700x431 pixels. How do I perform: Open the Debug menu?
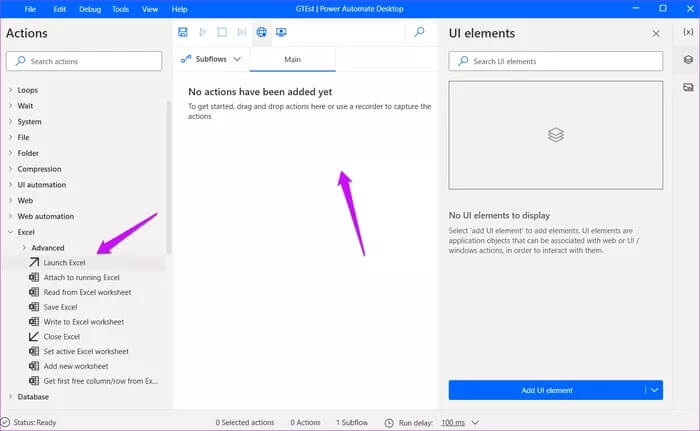pyautogui.click(x=90, y=9)
